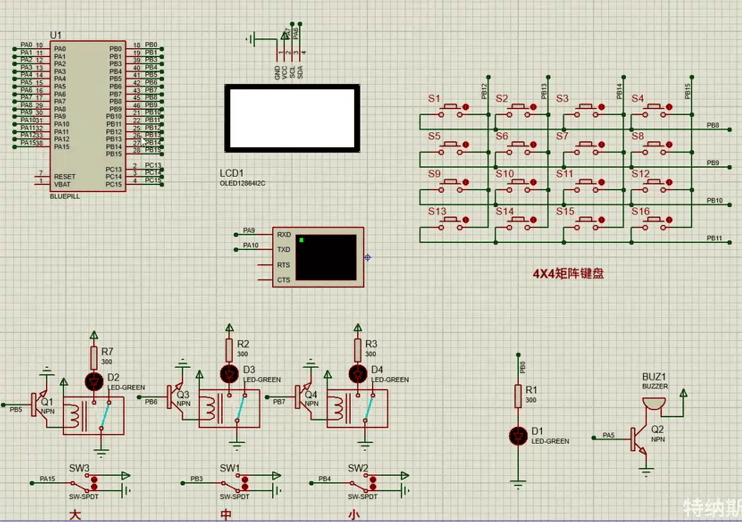Select the virtual terminal black screen
The height and width of the screenshot is (522, 742).
point(328,257)
